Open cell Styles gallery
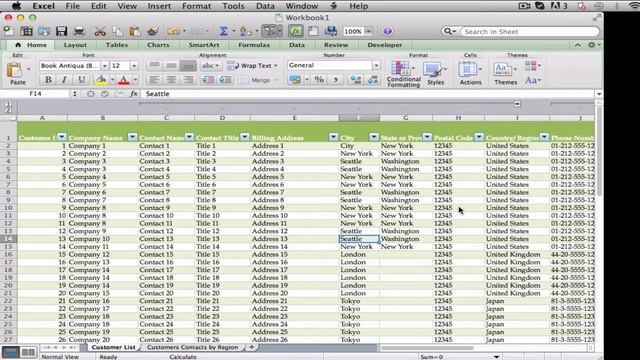Viewport: 640px width, 360px height. tap(435, 73)
